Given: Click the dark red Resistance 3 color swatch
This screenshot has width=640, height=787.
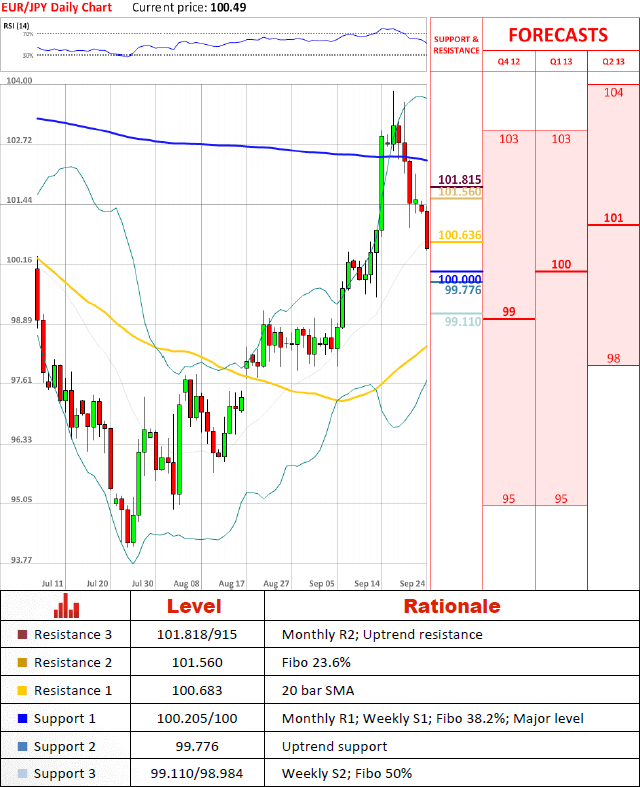Looking at the screenshot, I should pyautogui.click(x=23, y=635).
